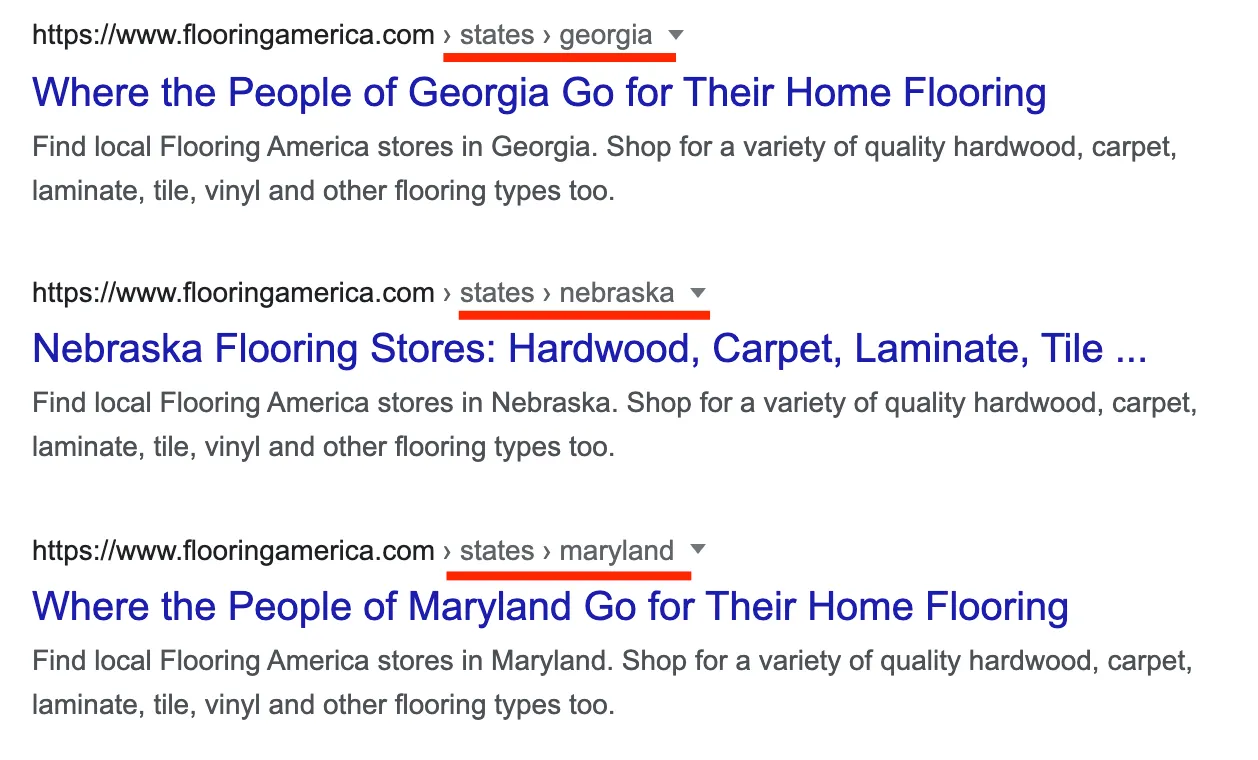
Task: Open 'Where the People of Georgia Go' result
Action: click(x=539, y=93)
